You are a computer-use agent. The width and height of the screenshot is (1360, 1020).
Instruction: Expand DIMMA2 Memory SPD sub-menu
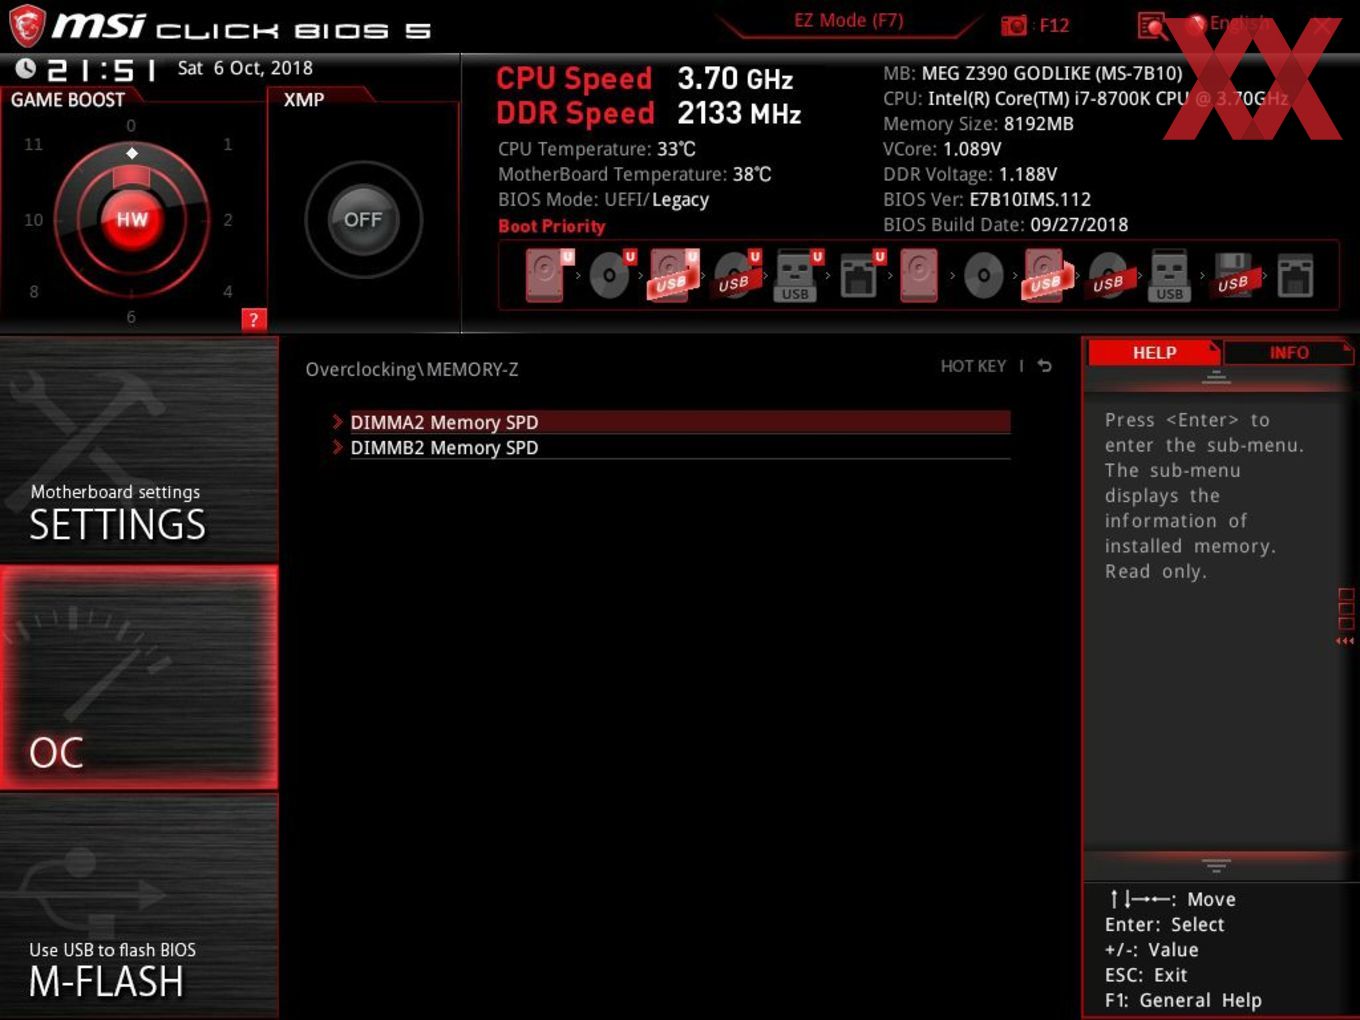[x=670, y=422]
